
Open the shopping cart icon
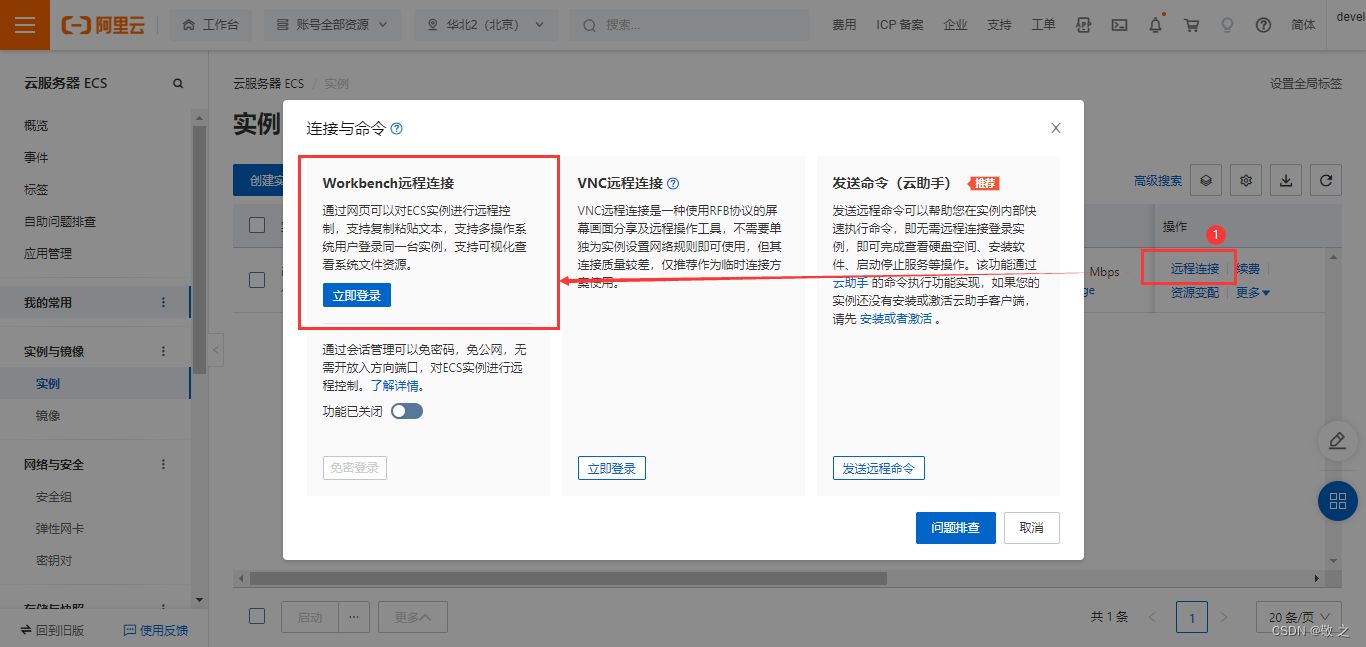[x=1191, y=24]
